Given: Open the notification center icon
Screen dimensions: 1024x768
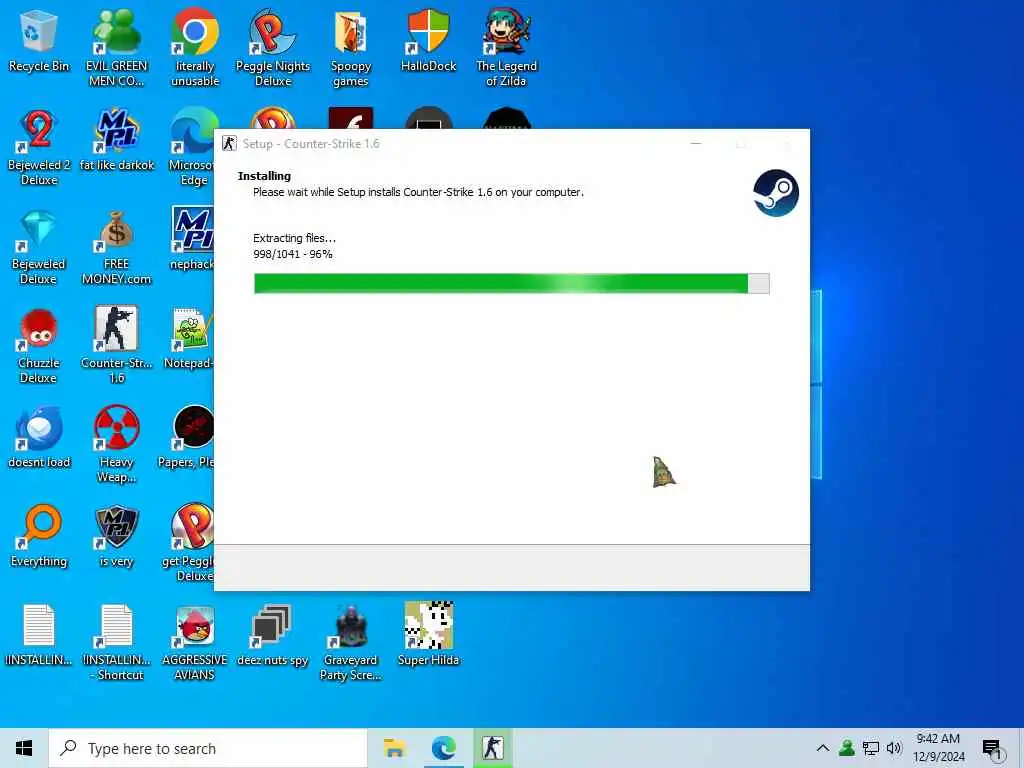Looking at the screenshot, I should pyautogui.click(x=991, y=750).
